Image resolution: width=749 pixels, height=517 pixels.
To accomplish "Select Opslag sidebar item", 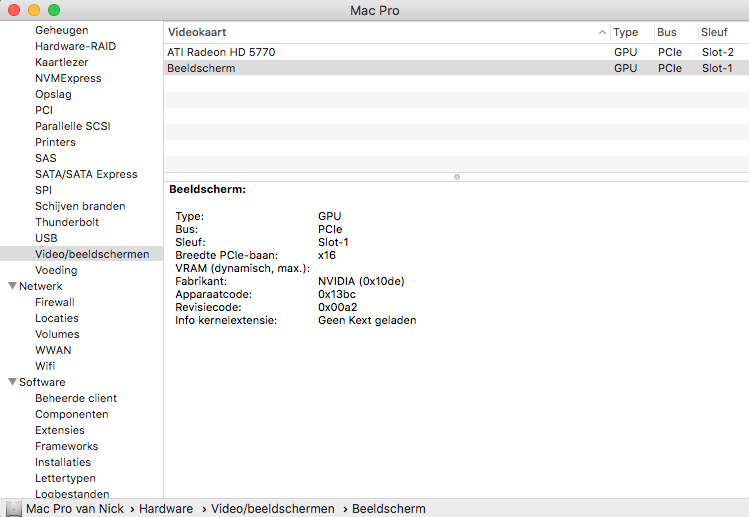I will click(53, 94).
